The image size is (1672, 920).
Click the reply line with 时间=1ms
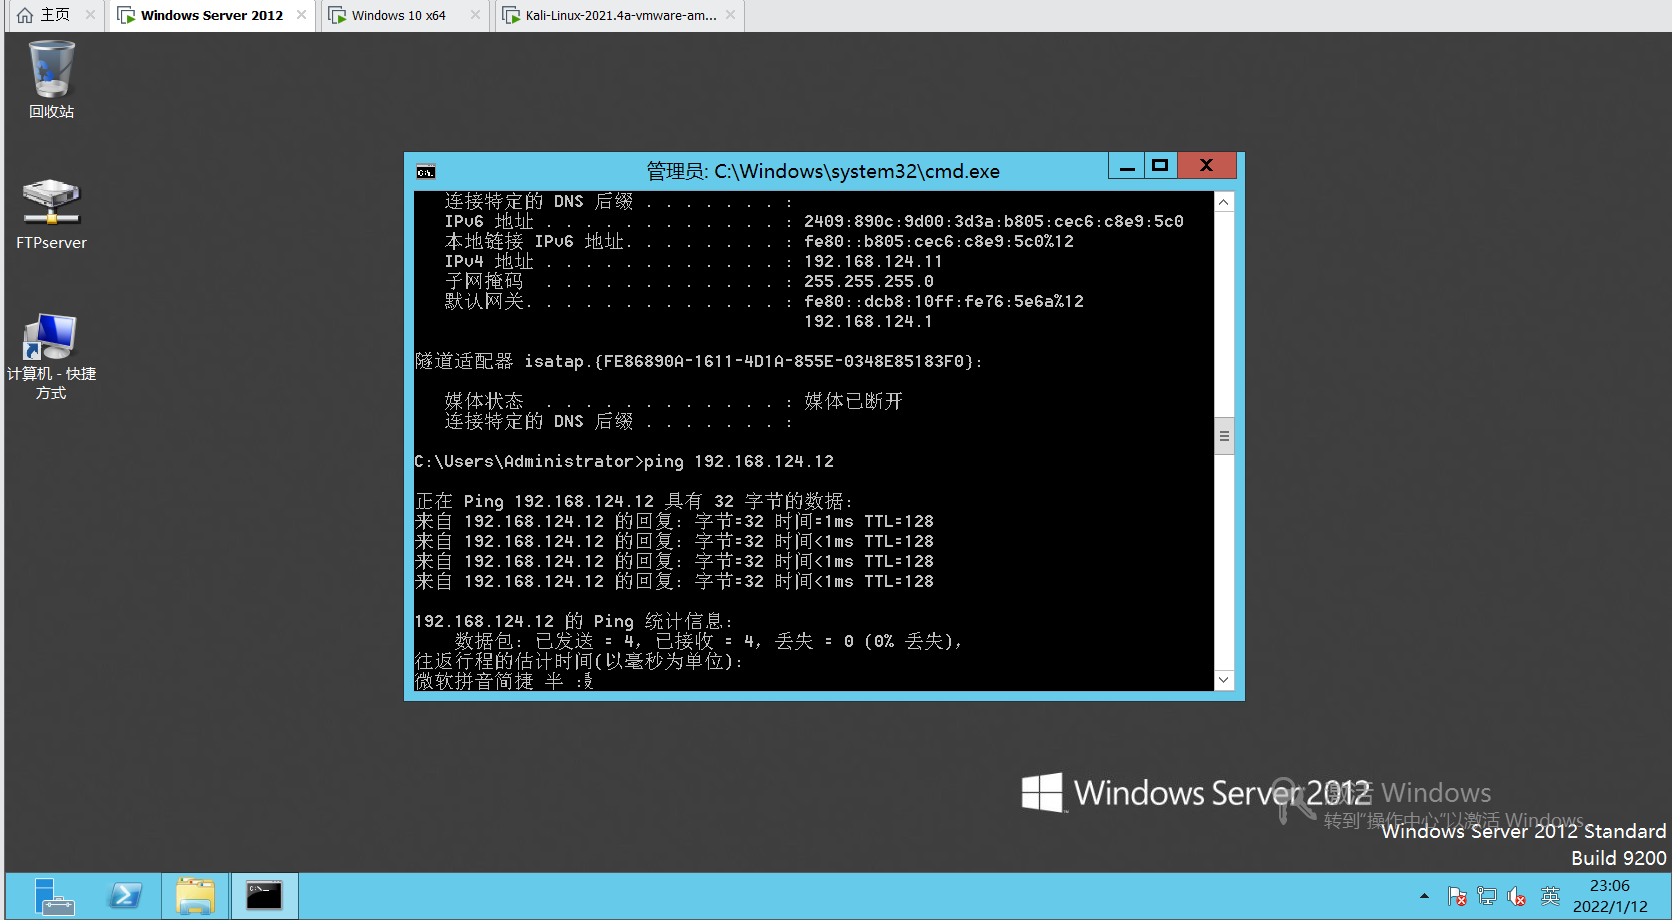674,522
